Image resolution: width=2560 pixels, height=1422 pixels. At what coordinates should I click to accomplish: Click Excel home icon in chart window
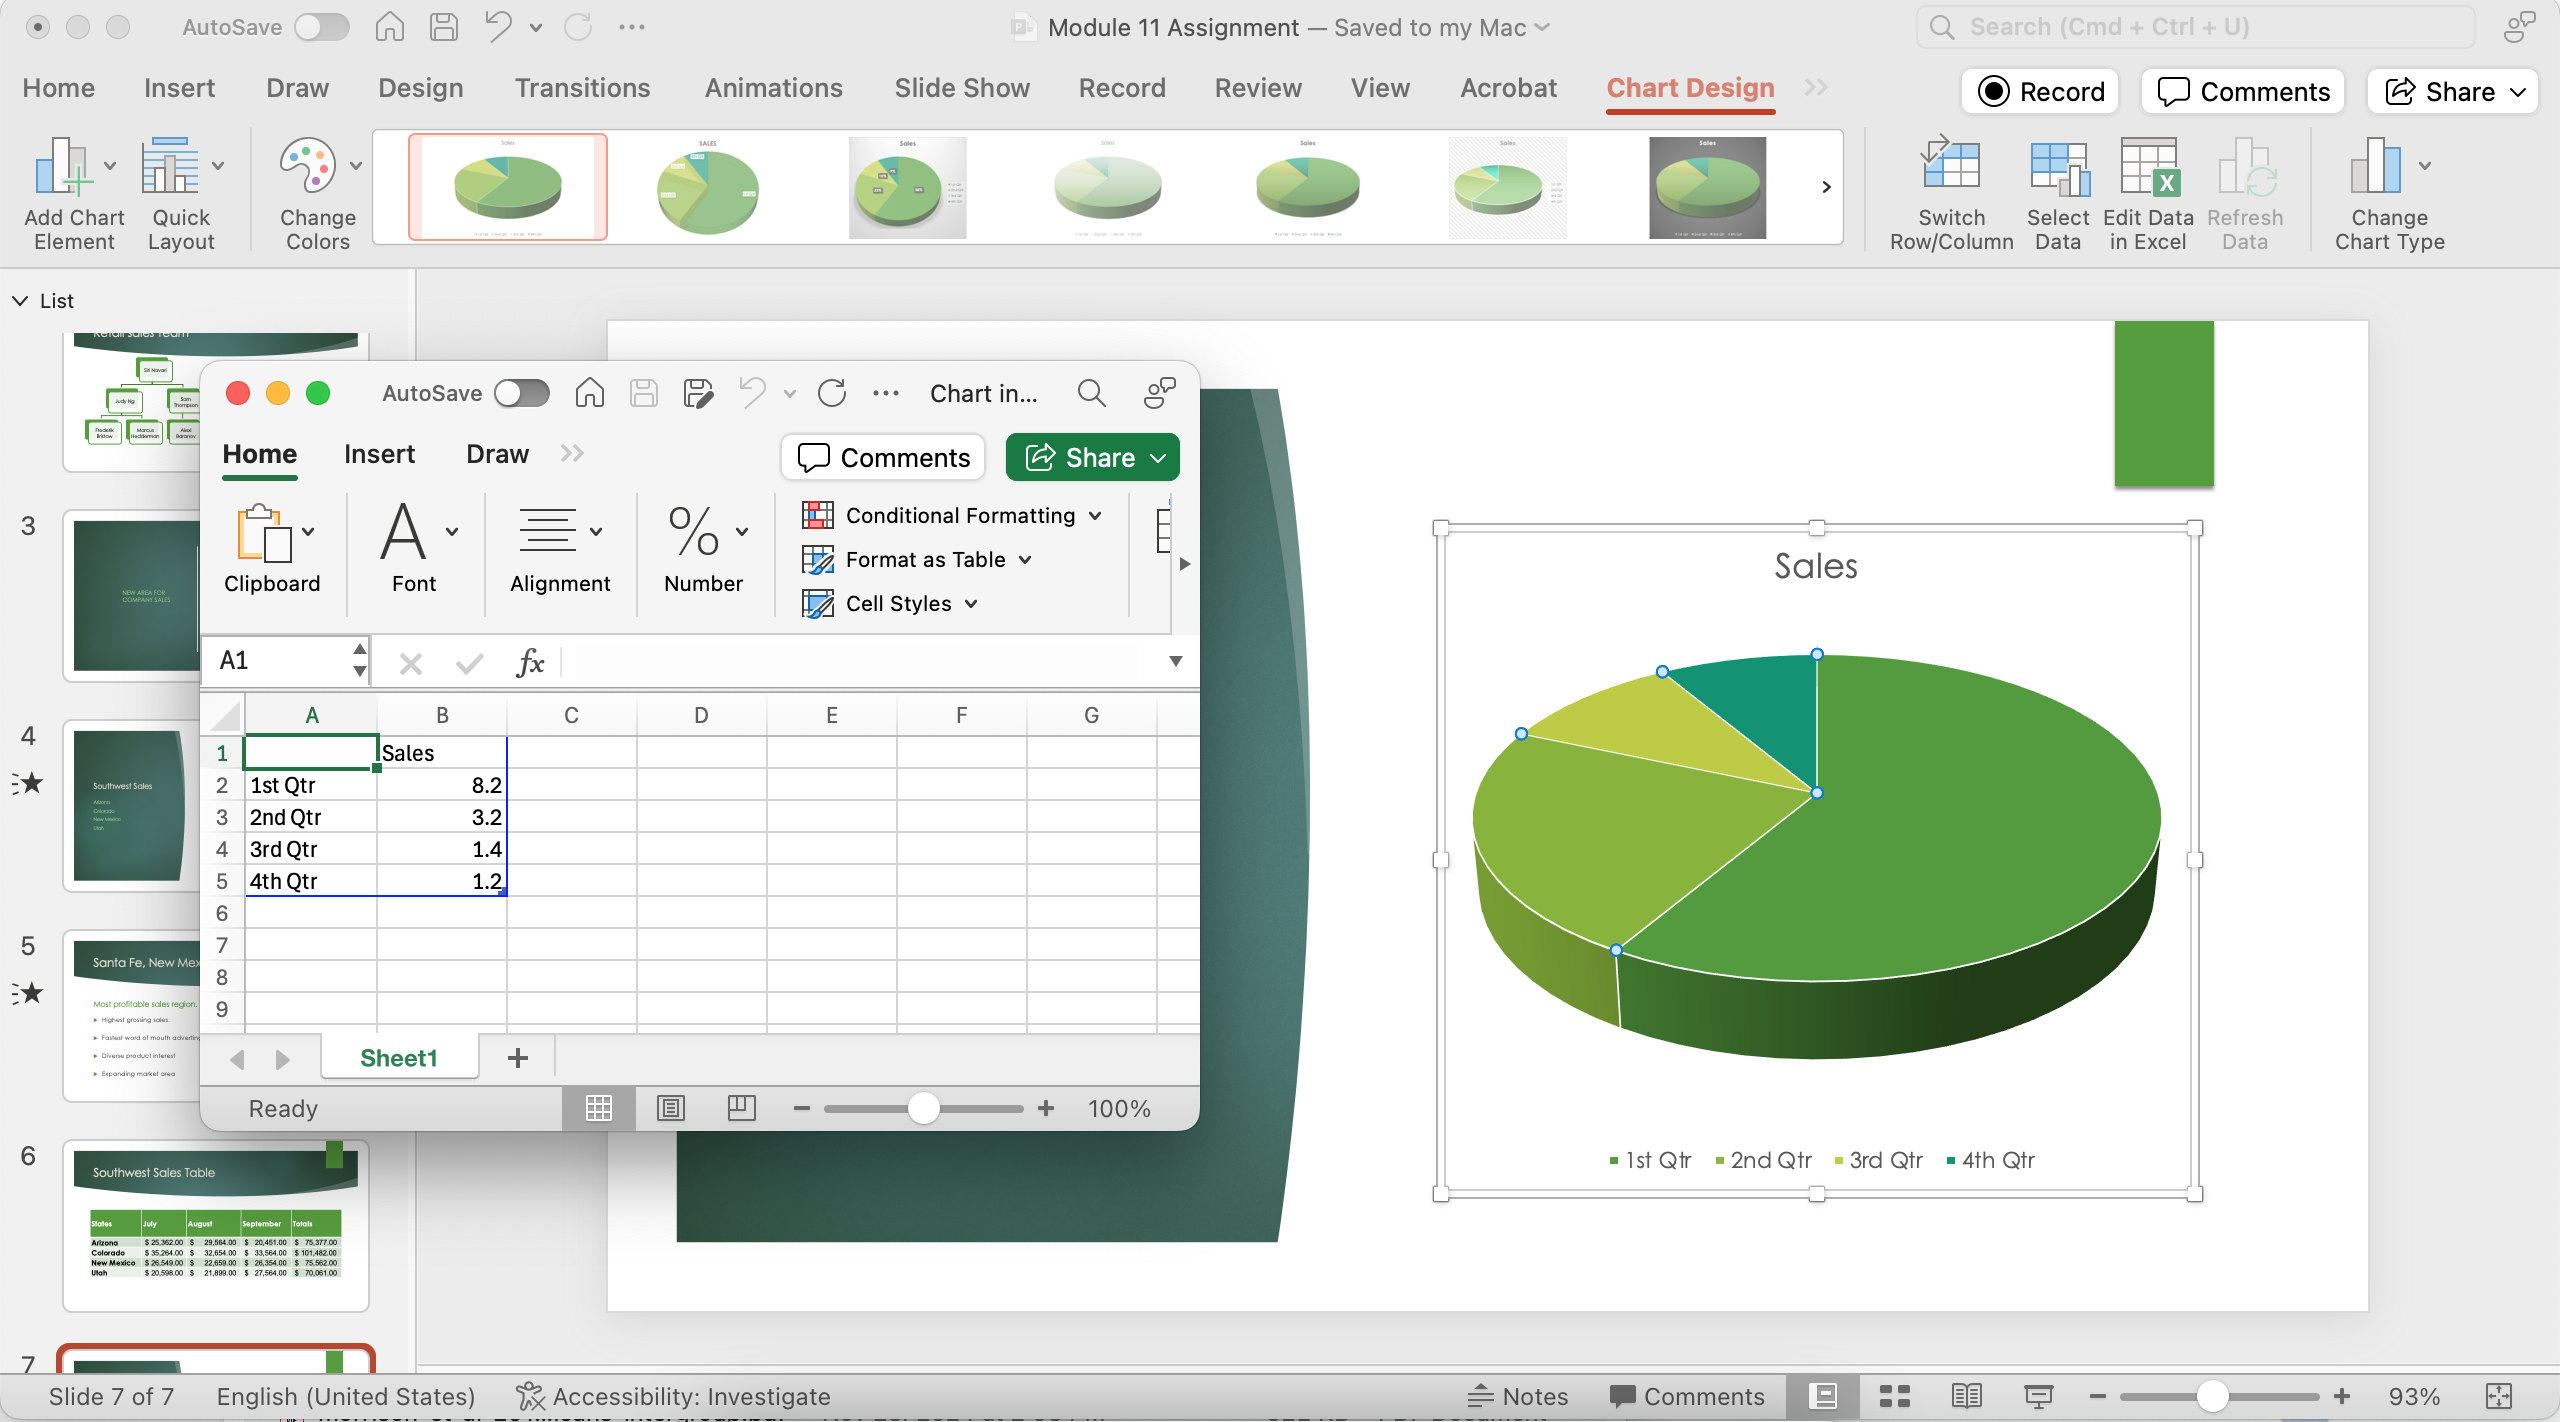pyautogui.click(x=590, y=393)
